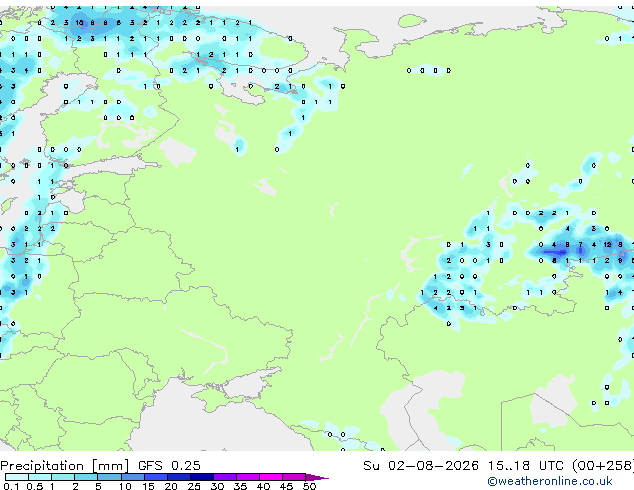Select the 25 to 30 mm navy swatch
The width and height of the screenshot is (634, 490).
pyautogui.click(x=202, y=477)
